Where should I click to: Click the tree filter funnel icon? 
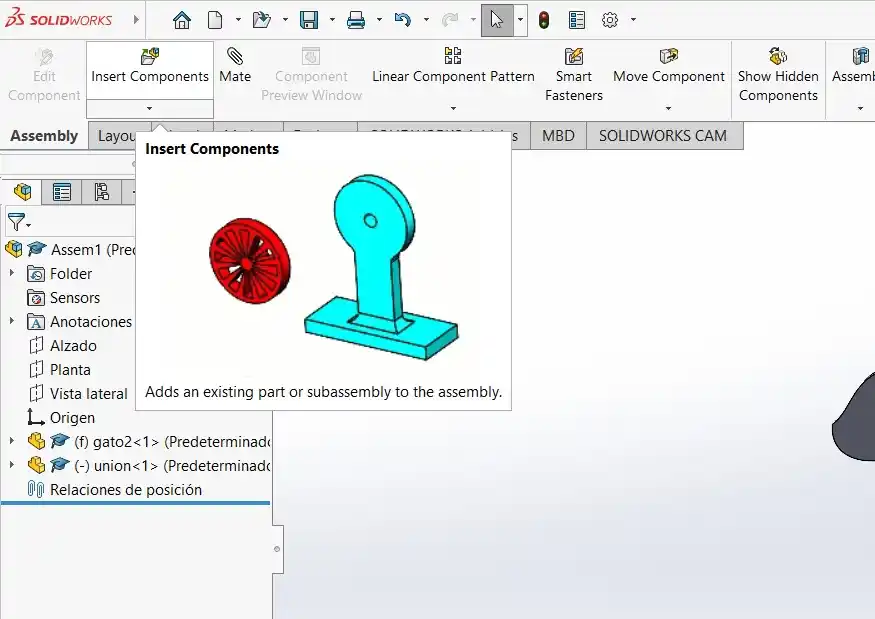[17, 222]
